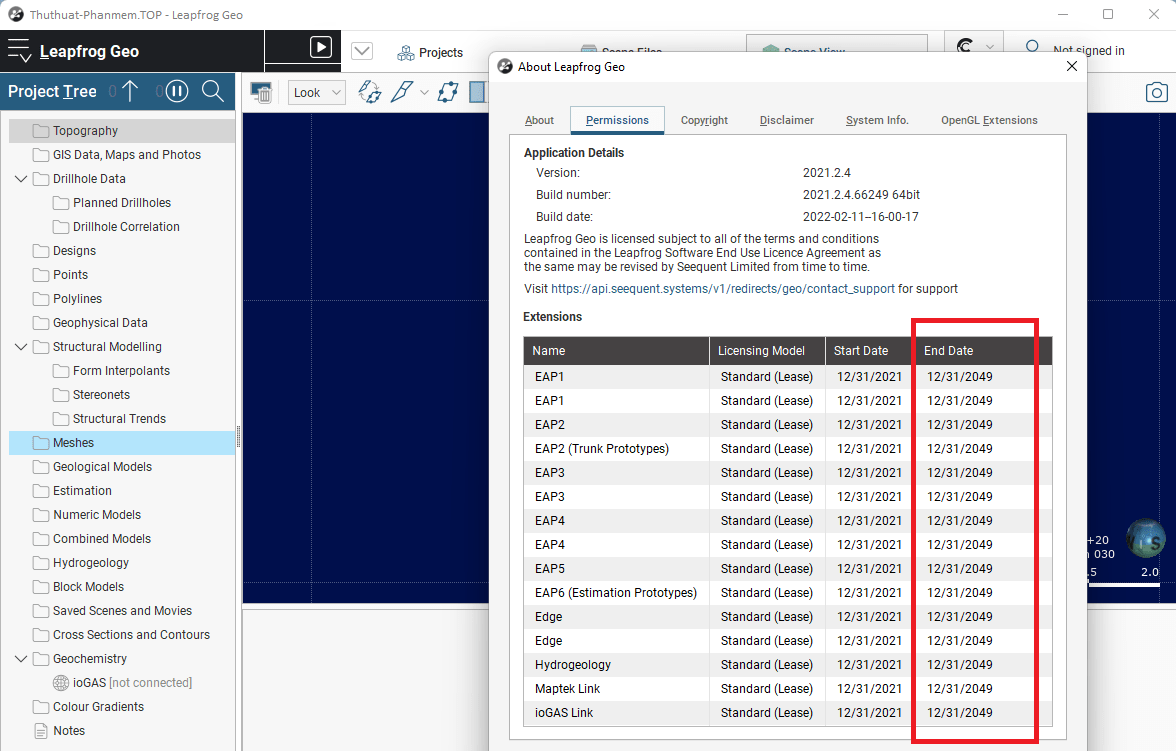Screen dimensions: 1176x751
Task: Click the Name column header
Action: click(616, 350)
